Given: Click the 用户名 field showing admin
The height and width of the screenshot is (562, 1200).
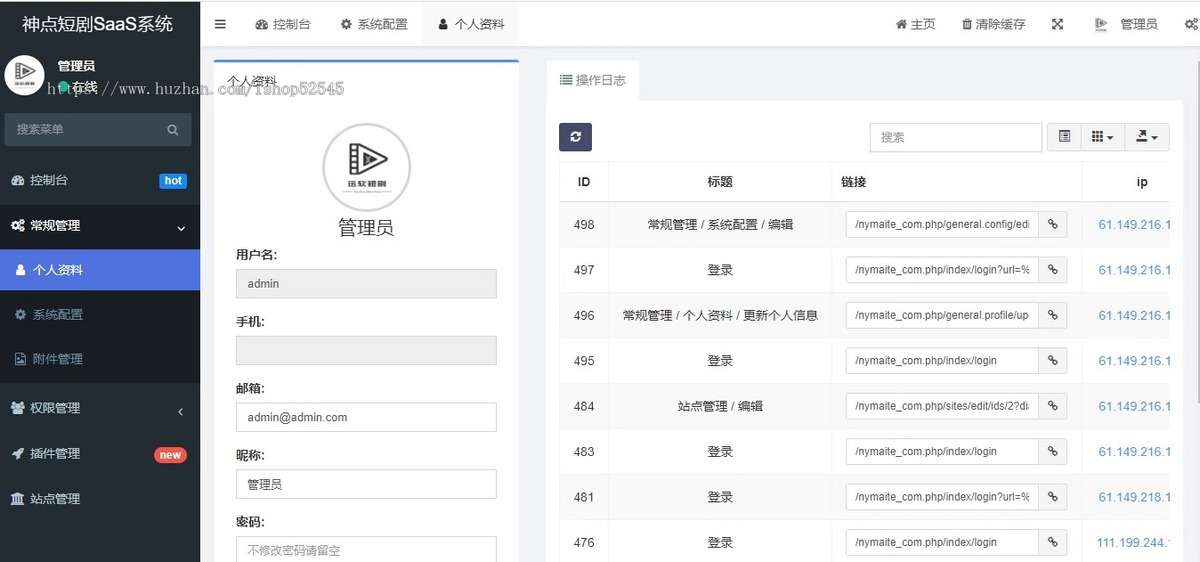Looking at the screenshot, I should pyautogui.click(x=366, y=284).
